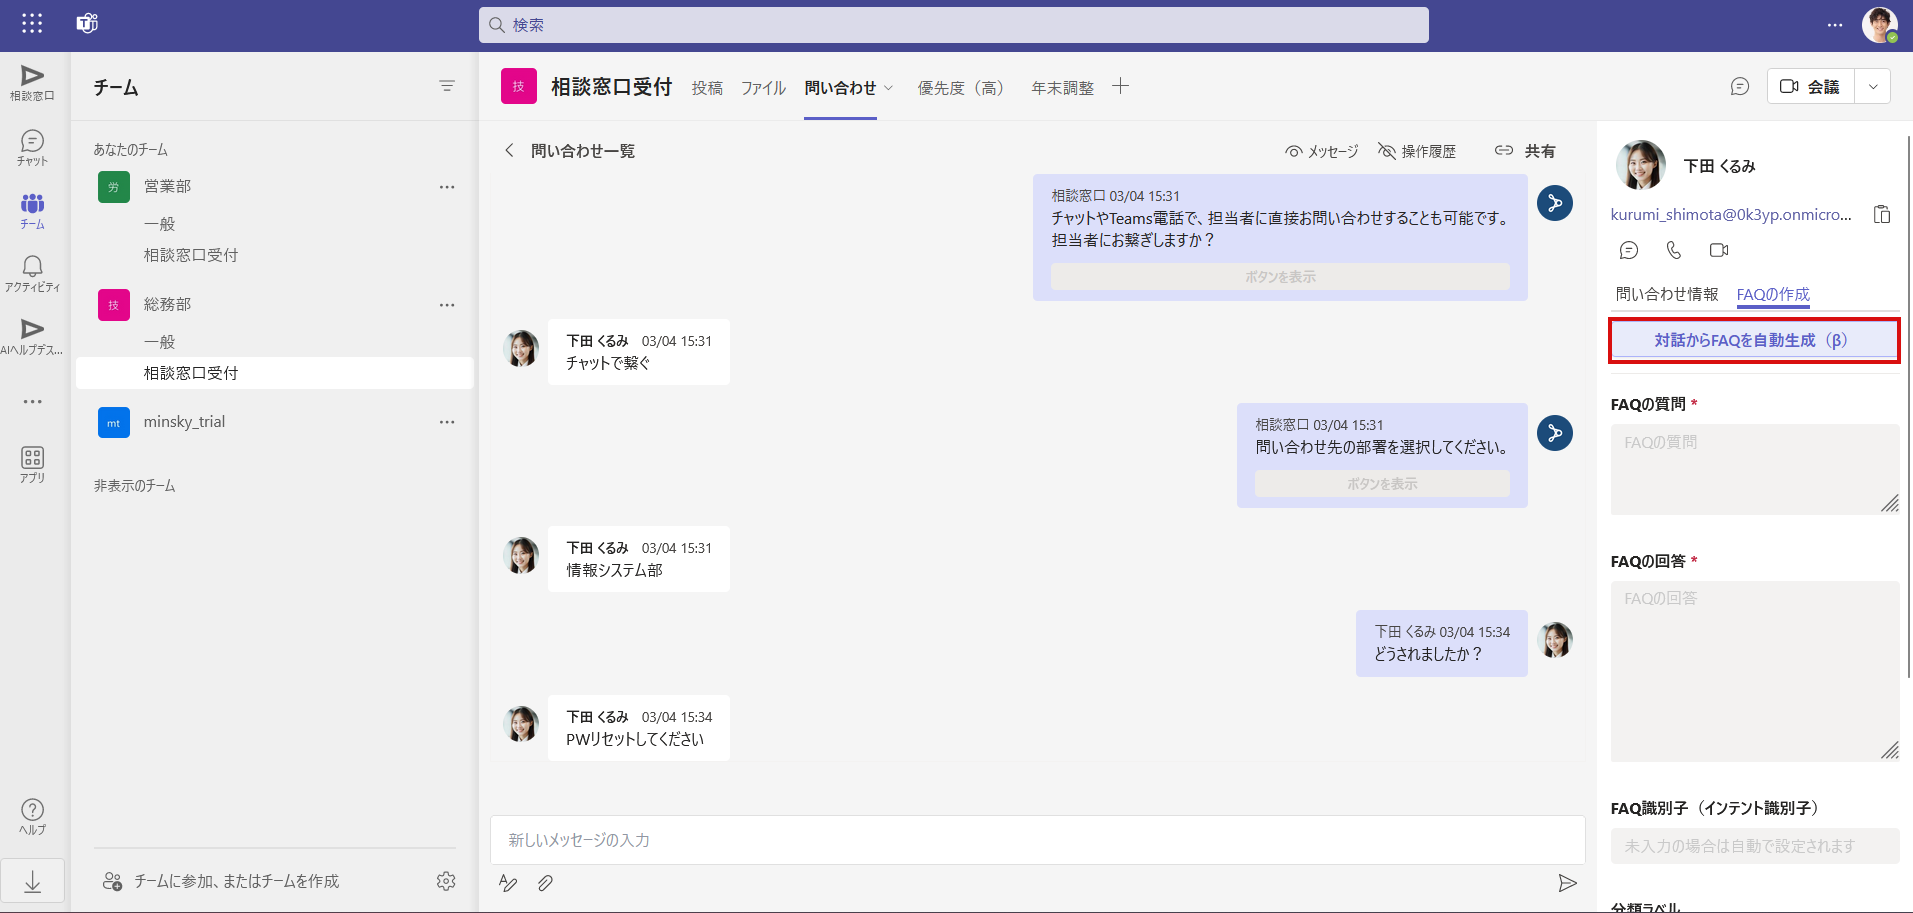Go back with 問い合わせ一覧 chevron
1913x913 pixels.
pos(509,150)
